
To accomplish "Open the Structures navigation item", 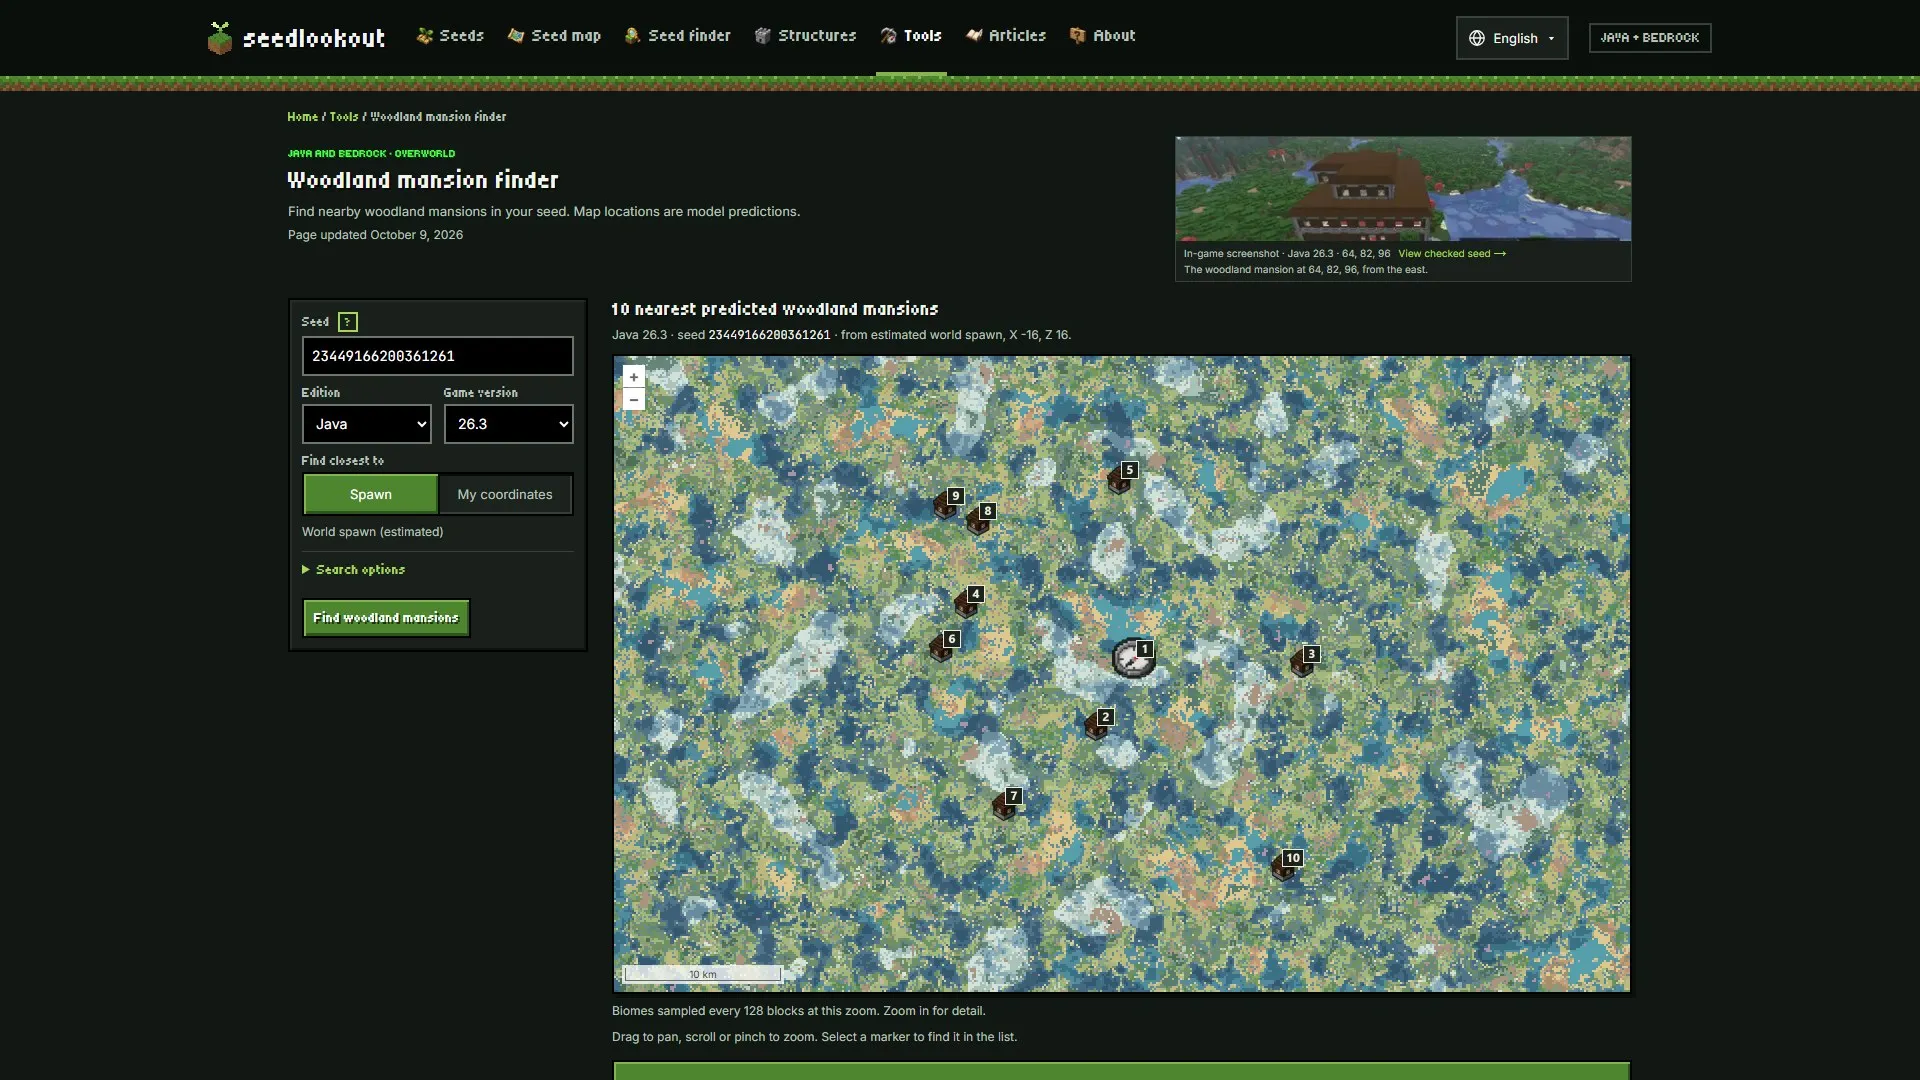I will [x=806, y=36].
